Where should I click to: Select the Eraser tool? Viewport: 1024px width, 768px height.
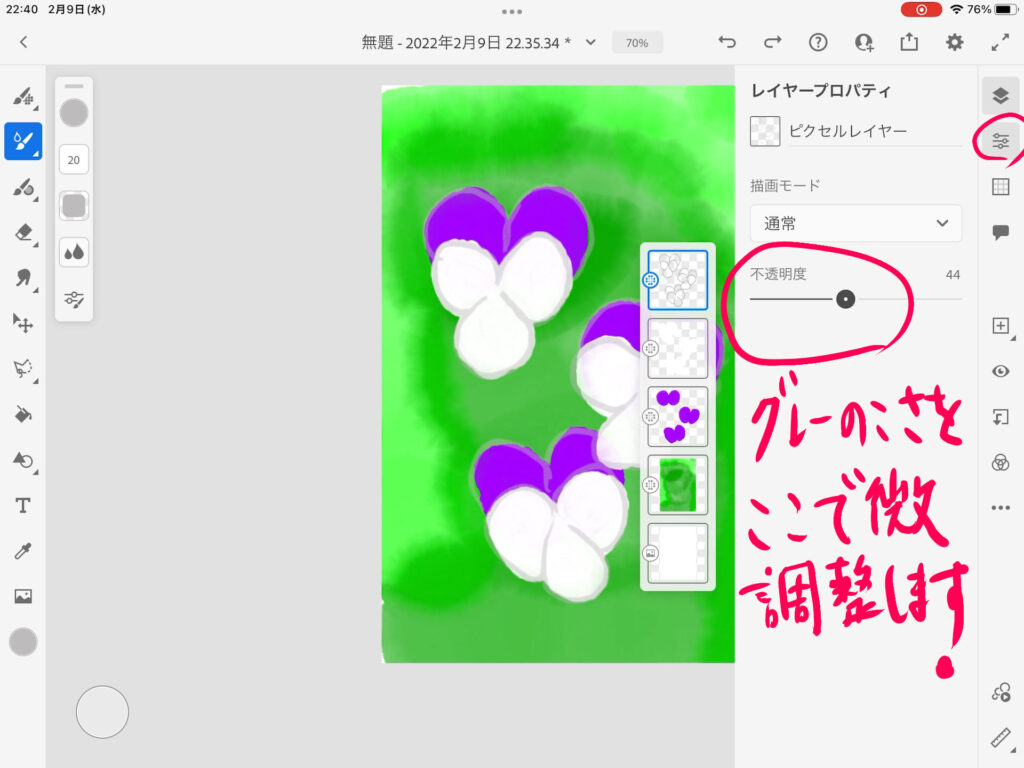click(23, 232)
